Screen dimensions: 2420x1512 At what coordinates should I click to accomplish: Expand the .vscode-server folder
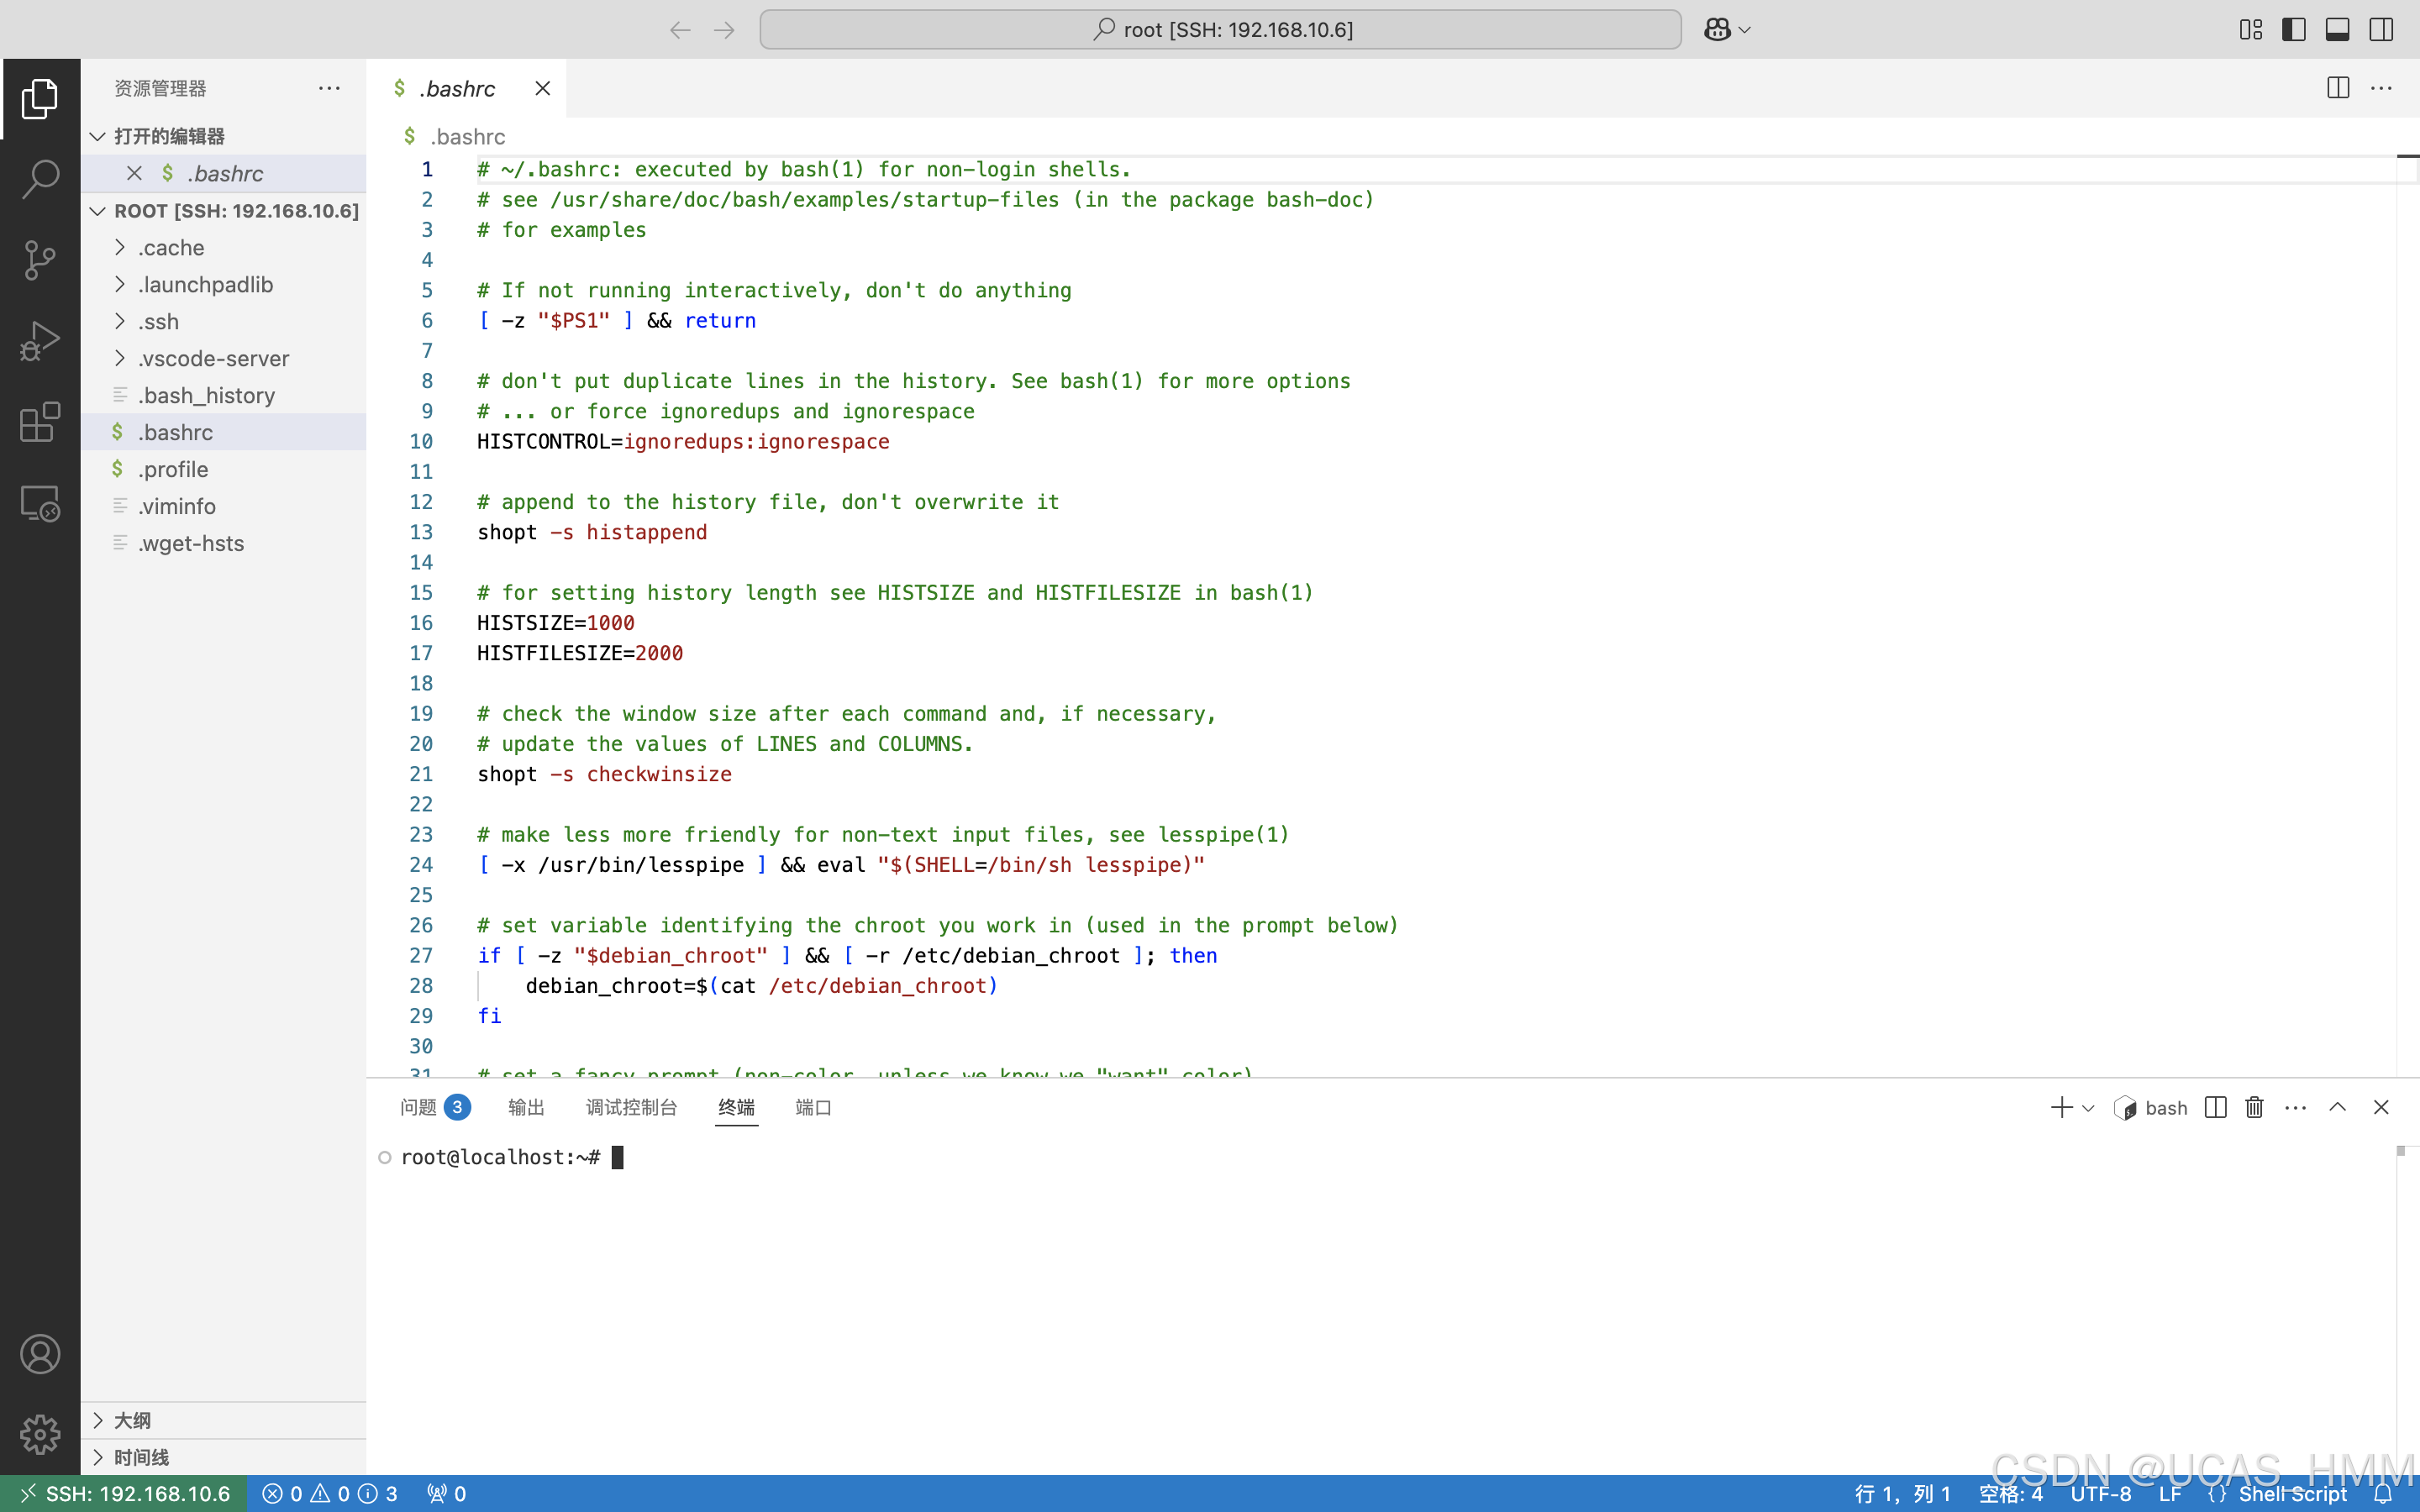click(213, 358)
